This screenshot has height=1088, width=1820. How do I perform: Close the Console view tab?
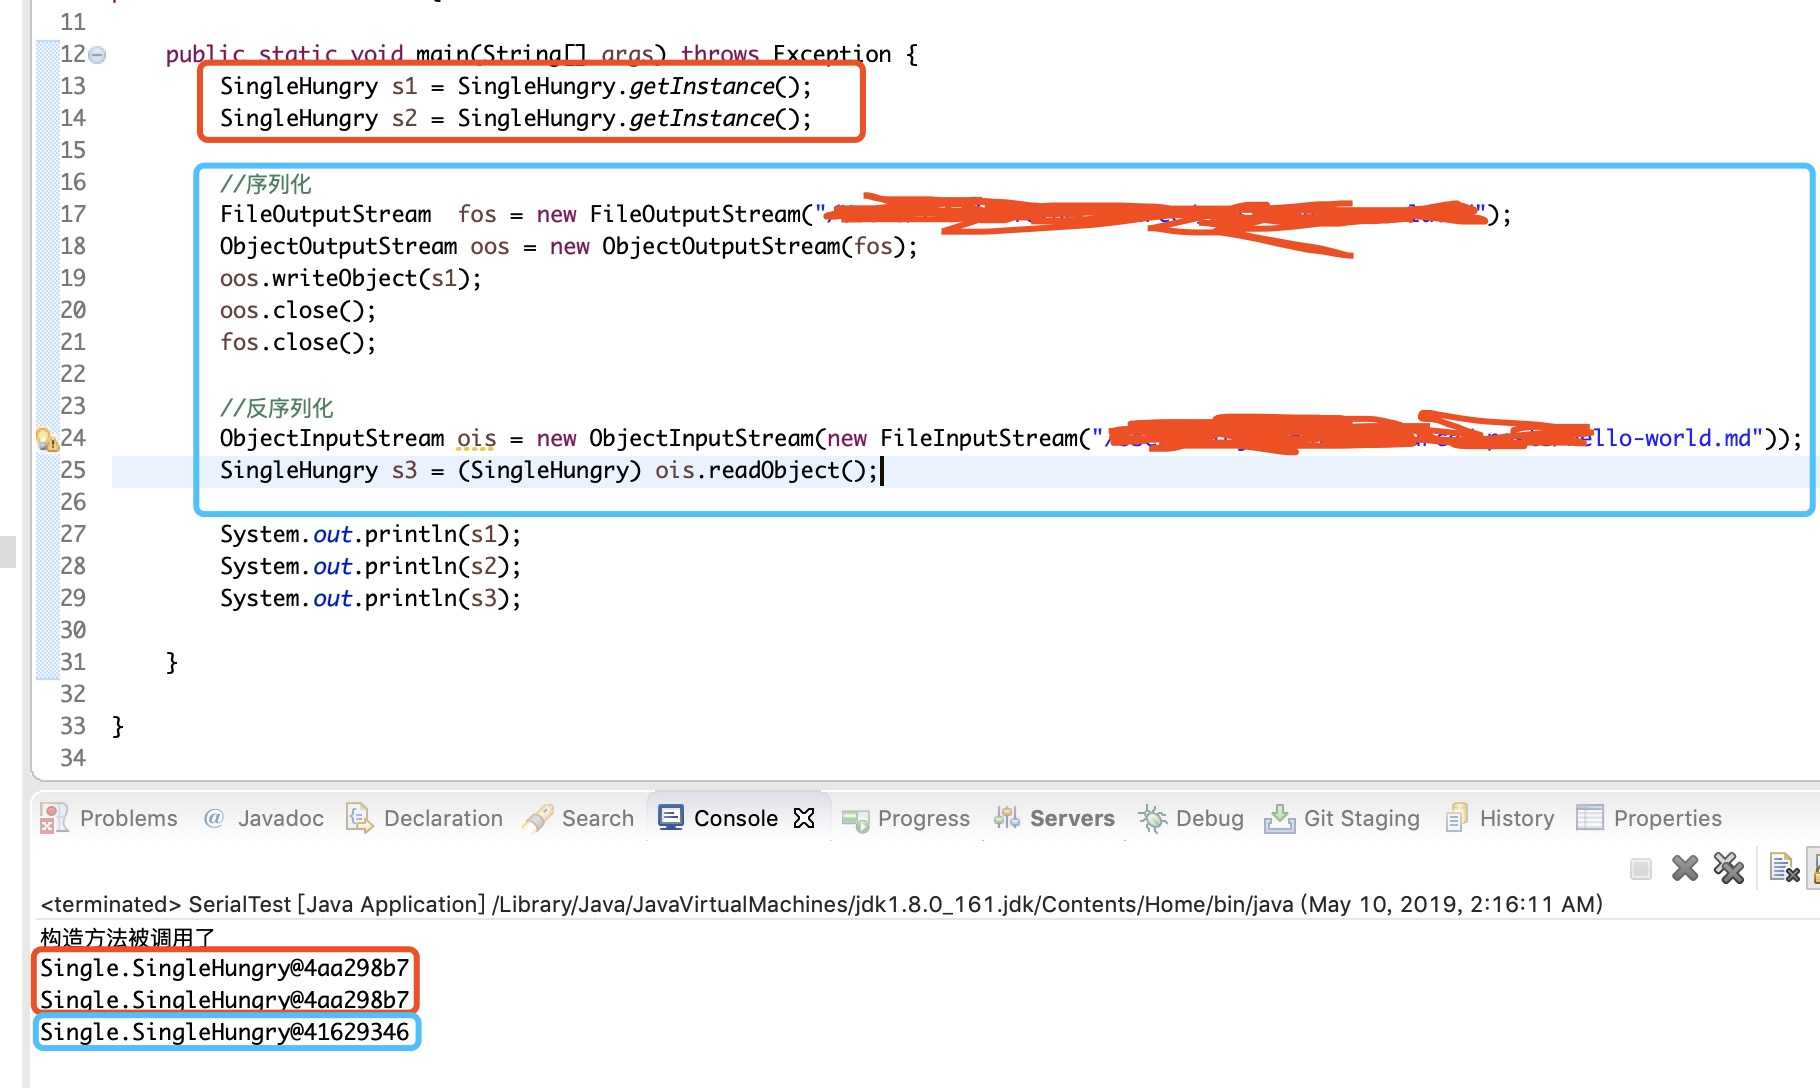[804, 818]
